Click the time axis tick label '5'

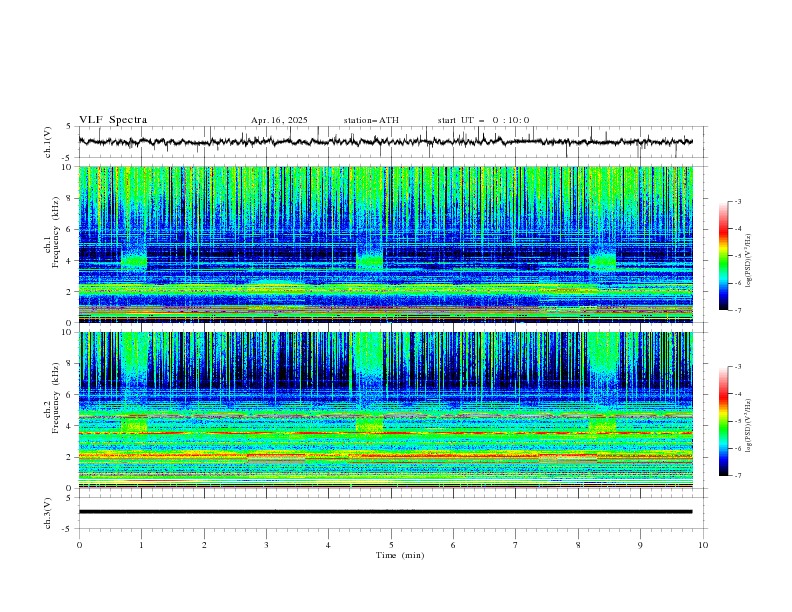(391, 545)
